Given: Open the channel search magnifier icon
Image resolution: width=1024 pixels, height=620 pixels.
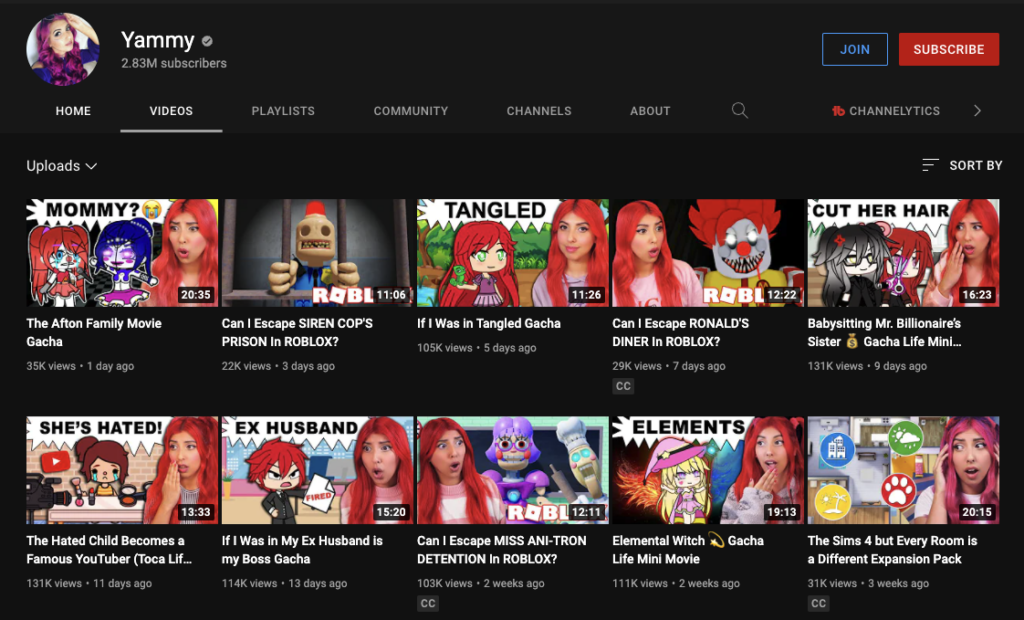Looking at the screenshot, I should click(x=739, y=110).
